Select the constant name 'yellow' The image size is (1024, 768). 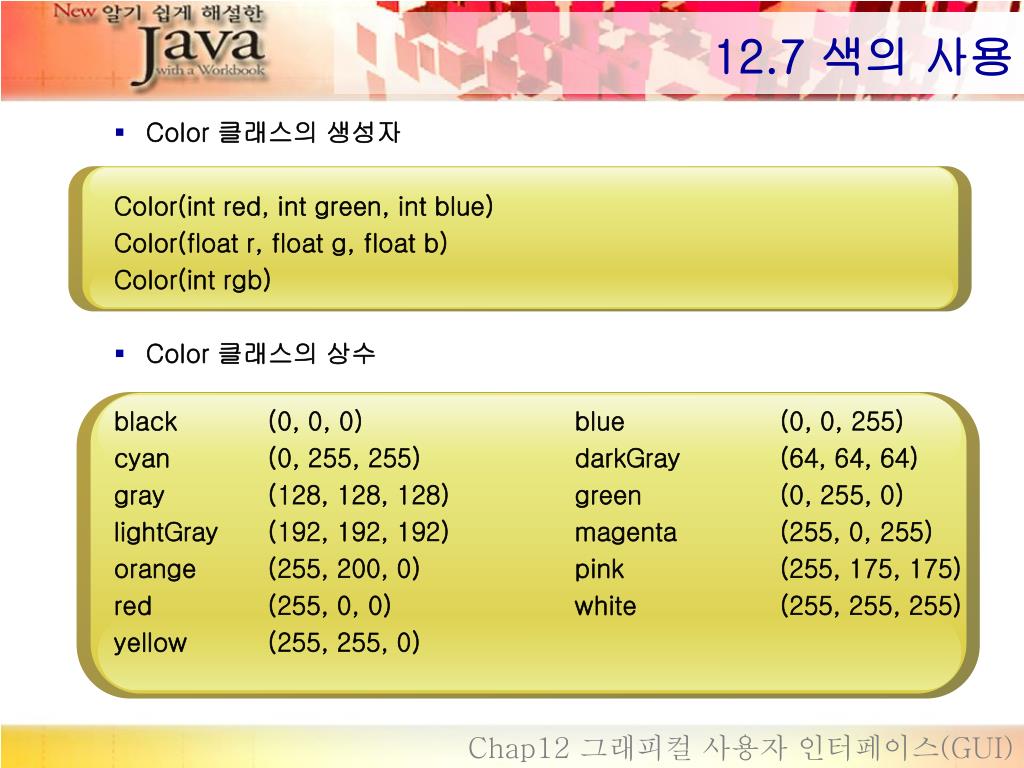tap(150, 643)
